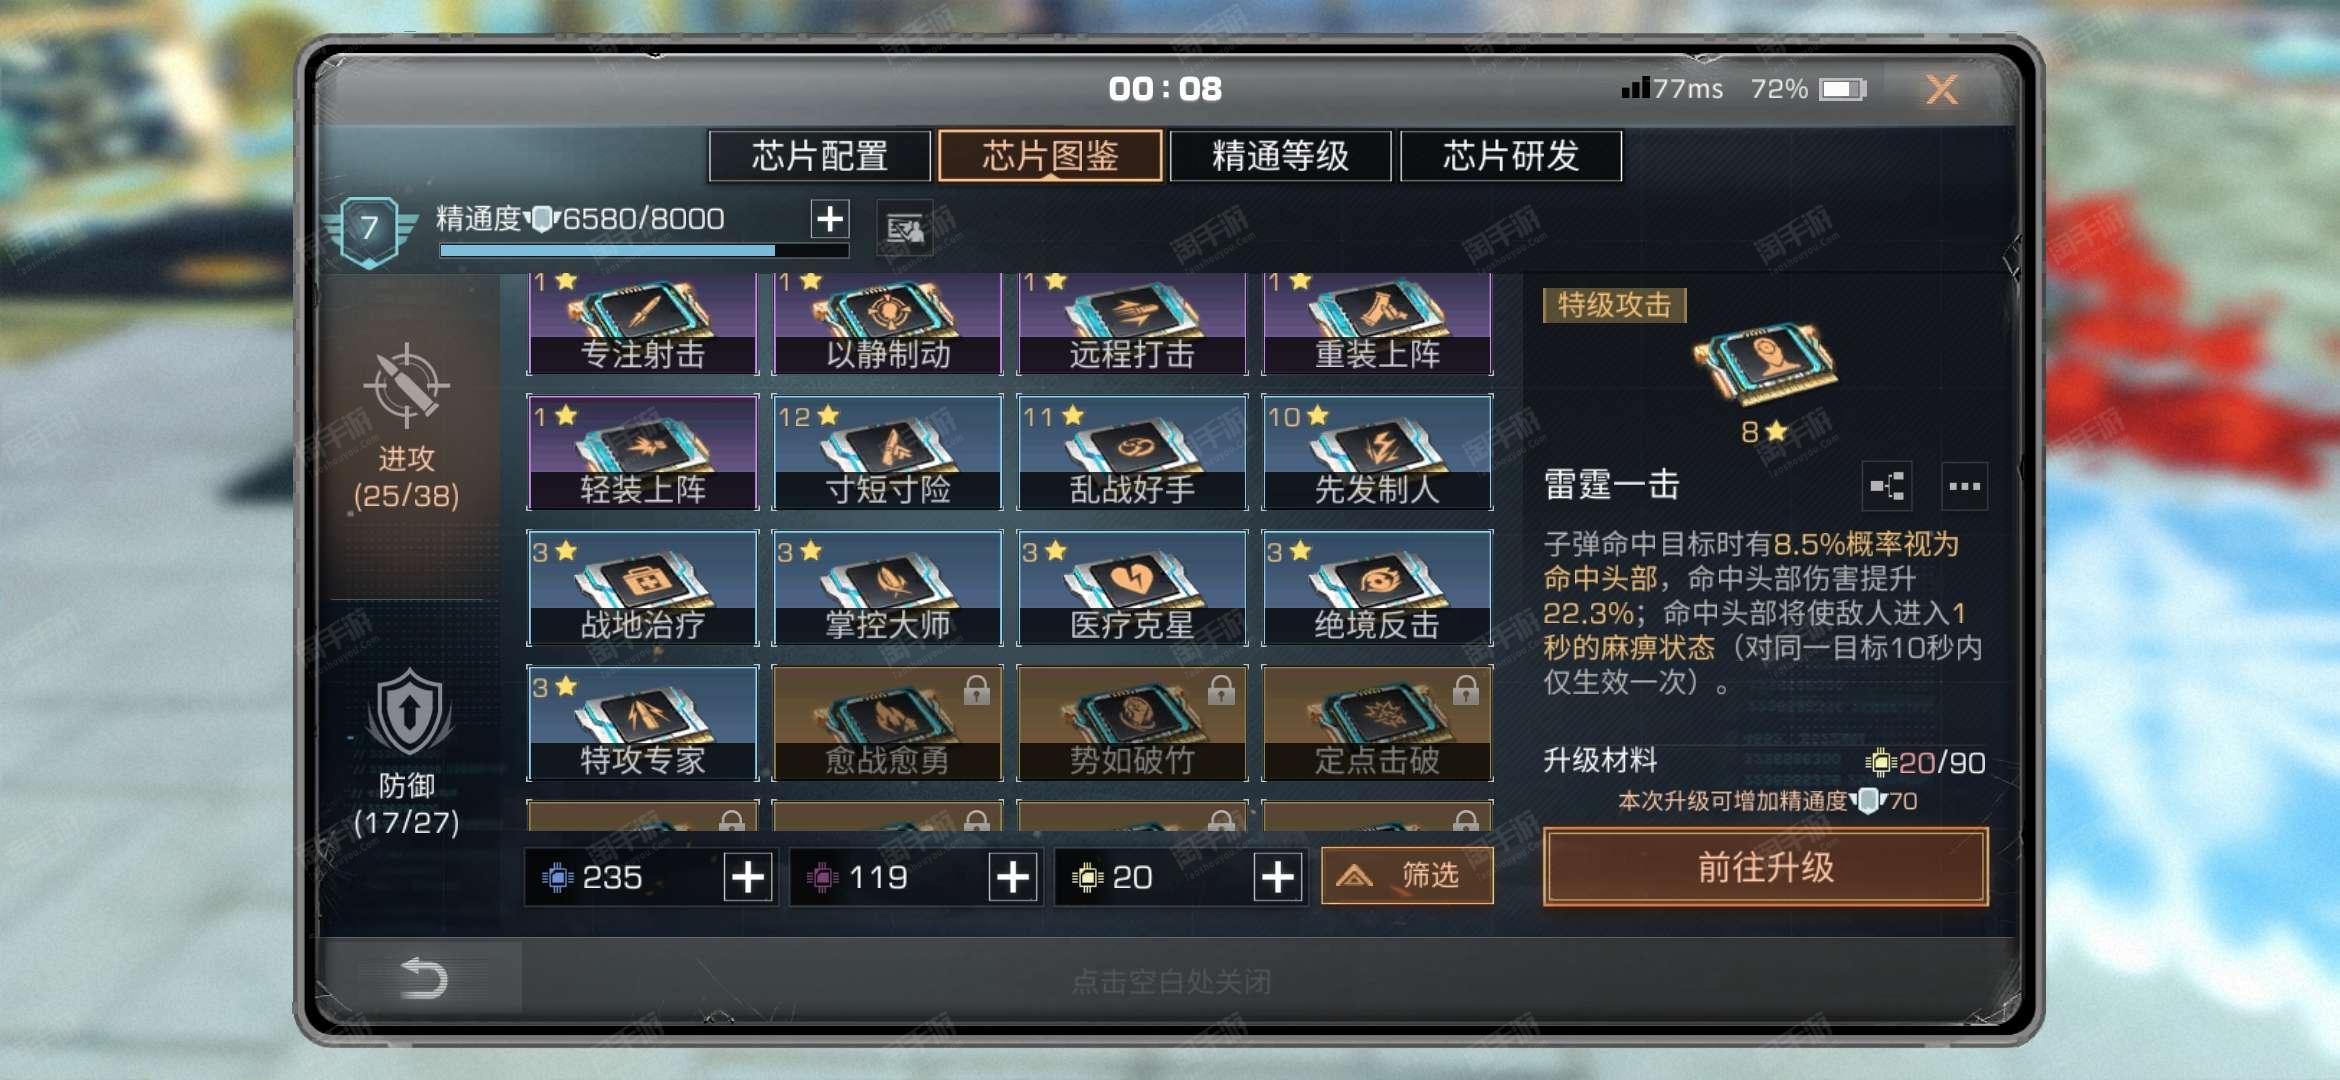Choose the 先发制人 chip
The image size is (2340, 1080).
[x=1377, y=453]
